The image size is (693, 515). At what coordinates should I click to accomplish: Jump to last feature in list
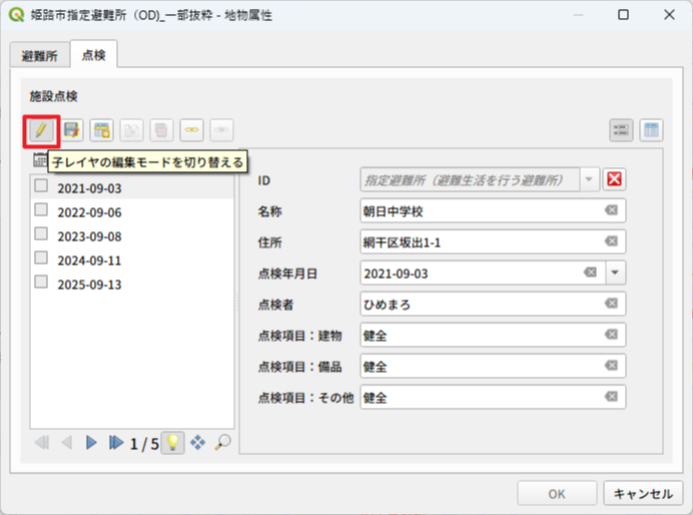pyautogui.click(x=116, y=442)
